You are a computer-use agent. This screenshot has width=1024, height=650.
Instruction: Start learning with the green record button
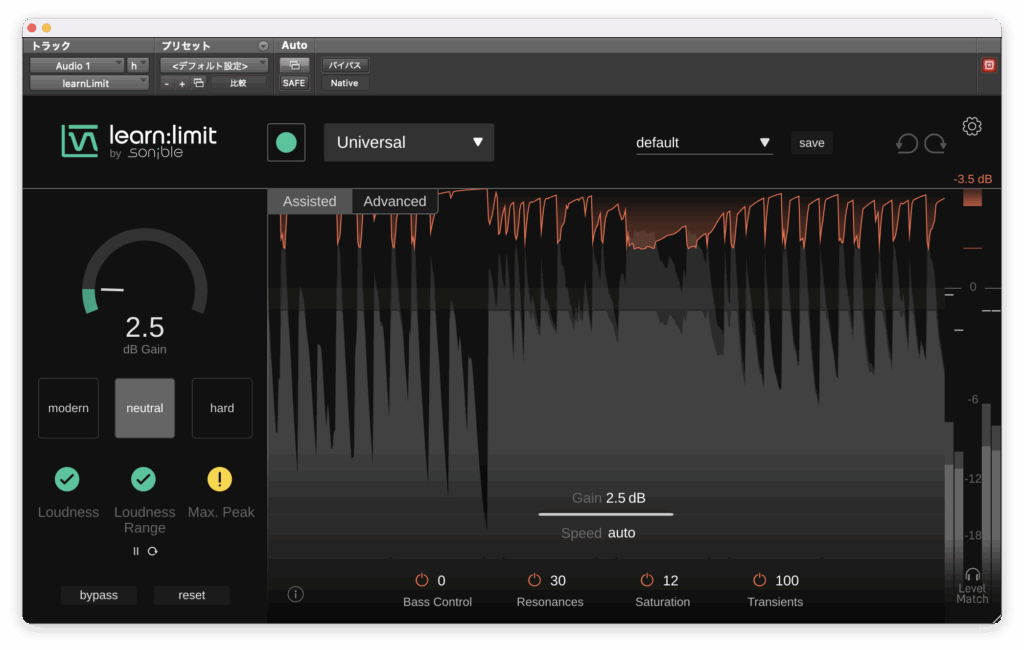coord(286,142)
